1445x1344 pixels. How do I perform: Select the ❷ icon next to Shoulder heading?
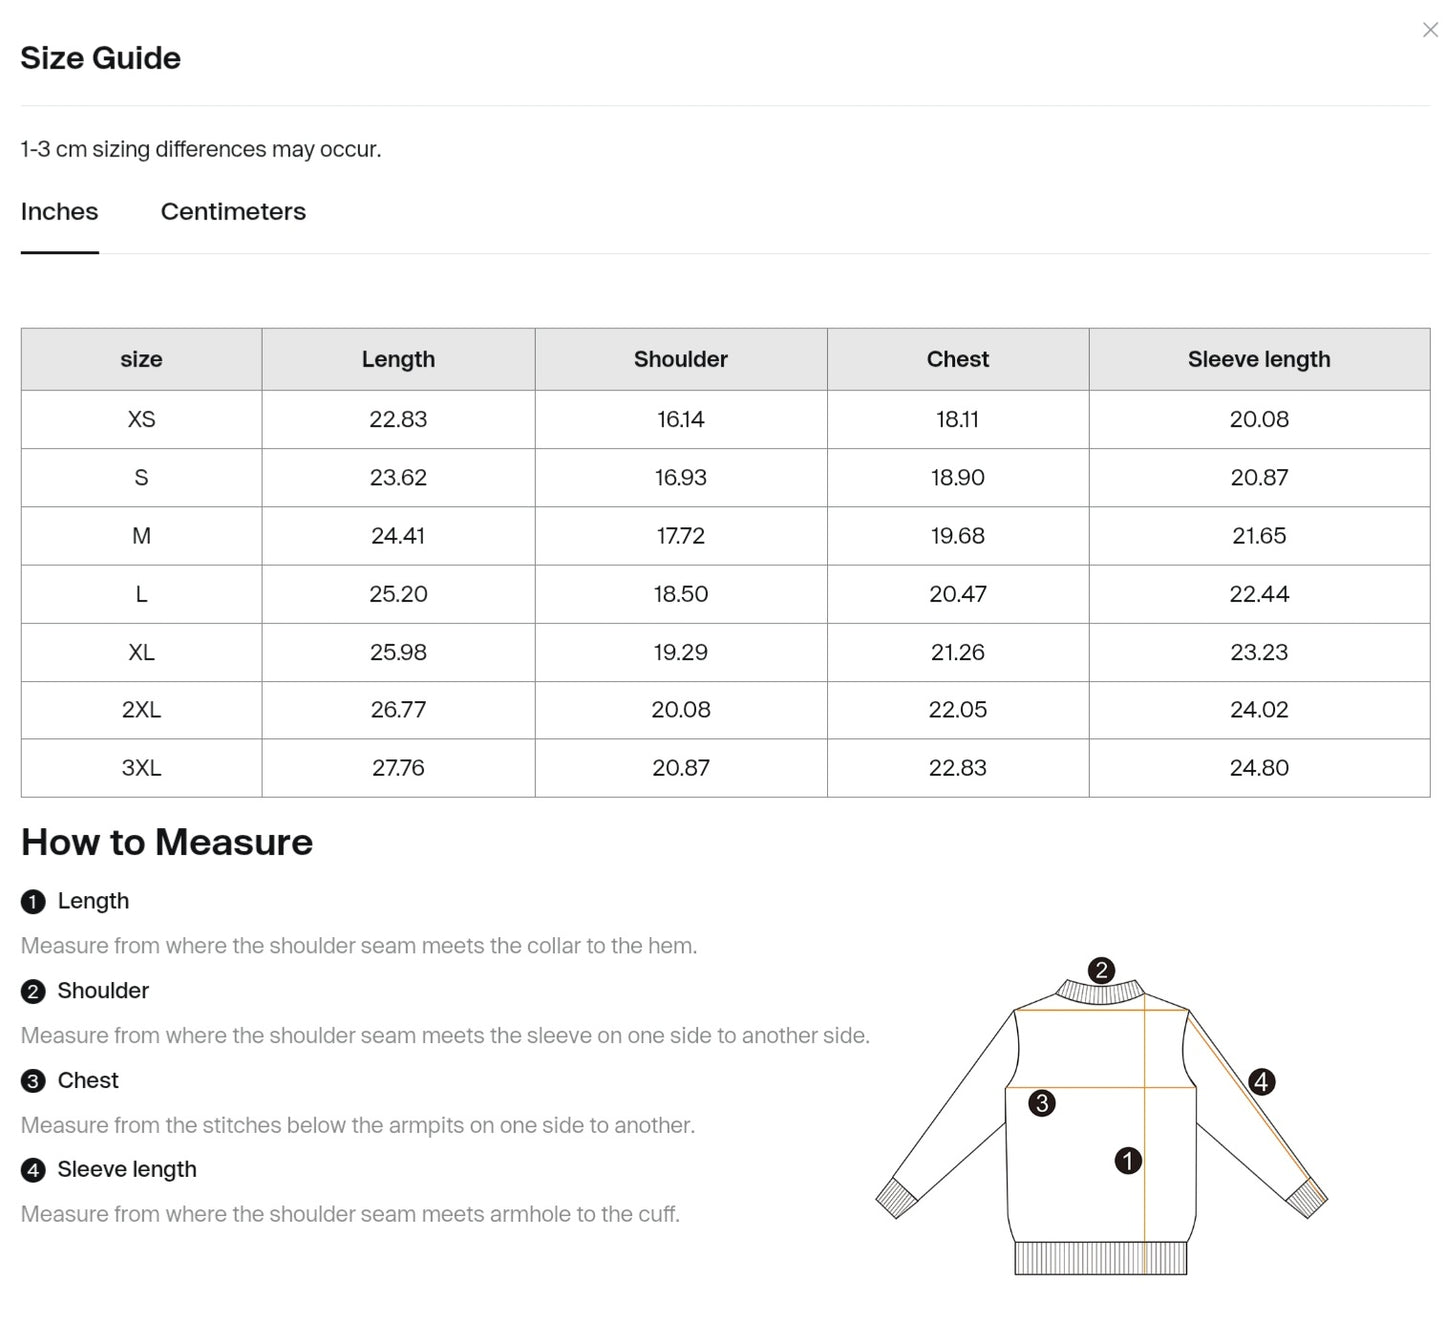[33, 991]
